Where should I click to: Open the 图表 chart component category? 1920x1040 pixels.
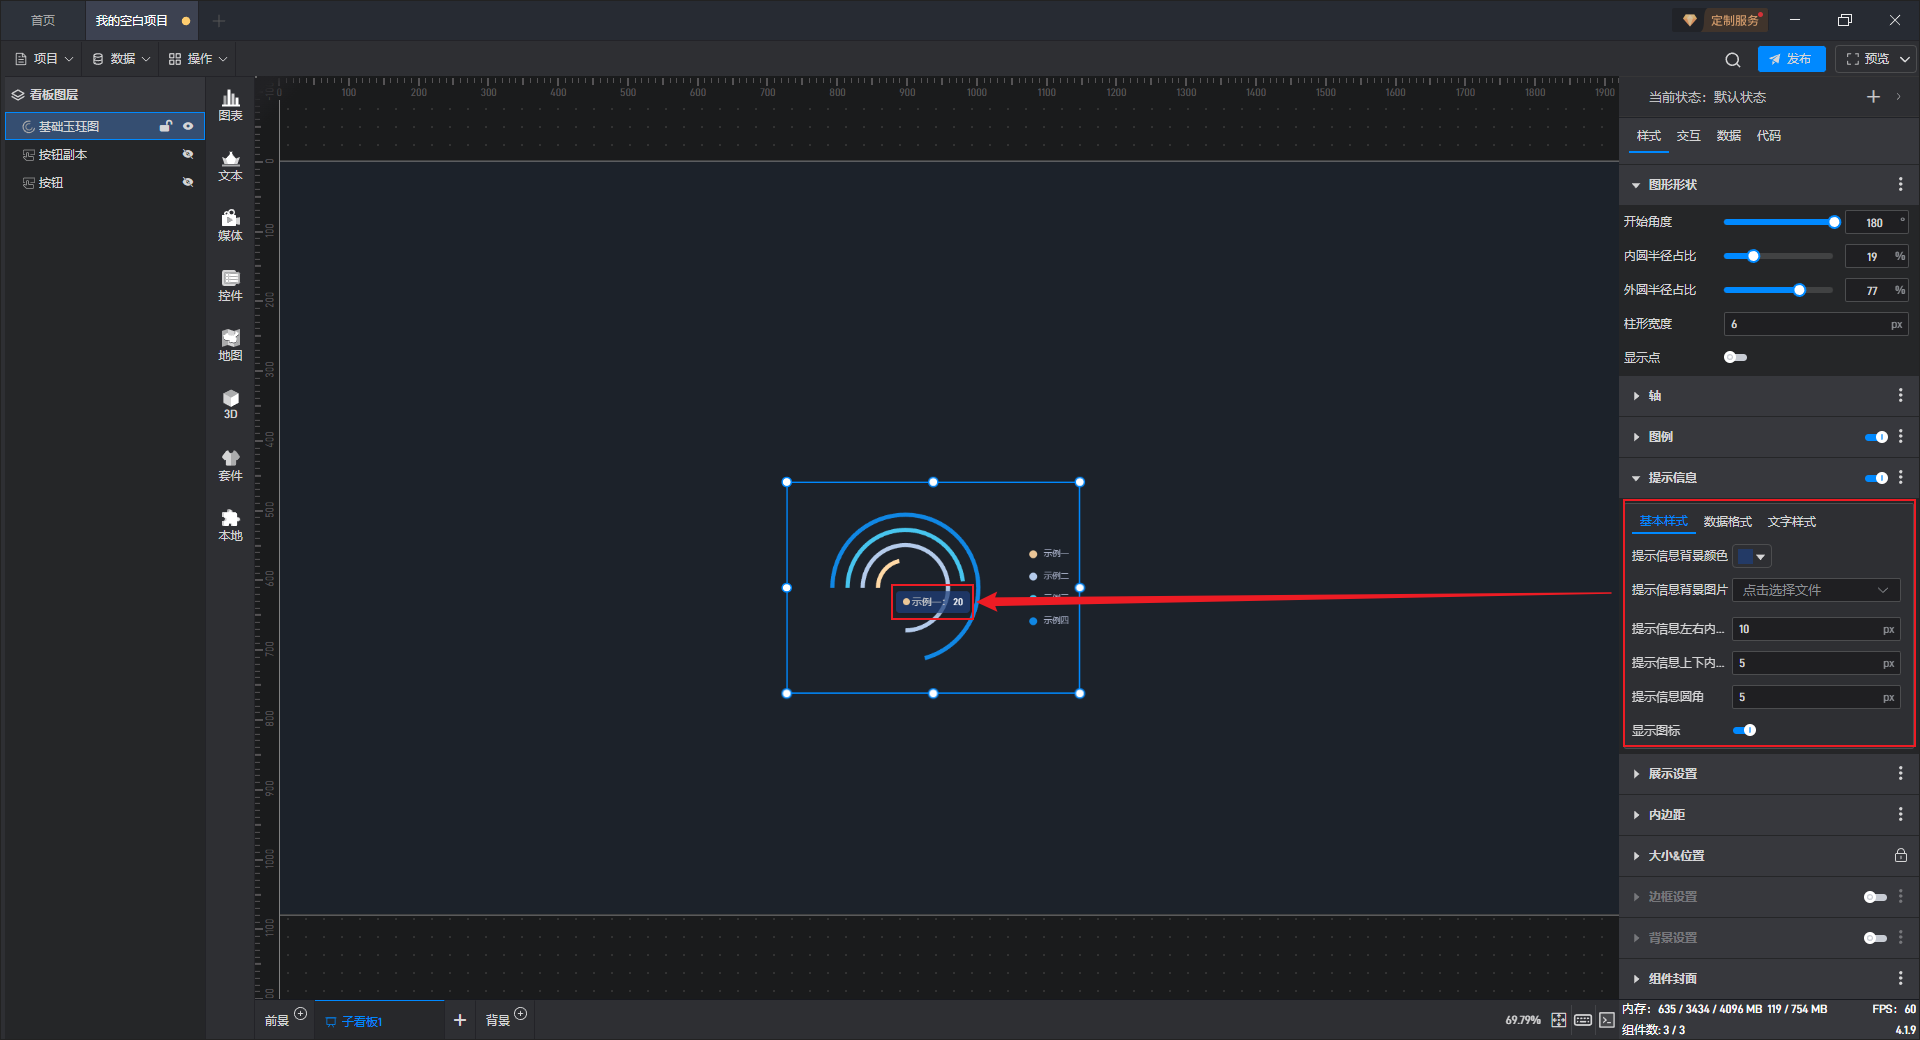pos(230,105)
